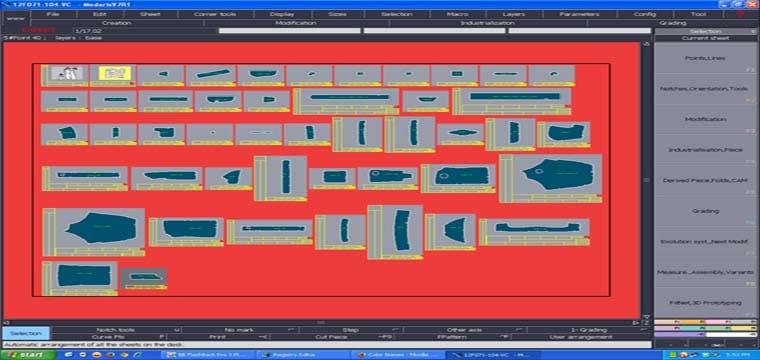This screenshot has height=360, width=760.
Task: Click the vertical scrollbar of the desk
Action: (646, 179)
